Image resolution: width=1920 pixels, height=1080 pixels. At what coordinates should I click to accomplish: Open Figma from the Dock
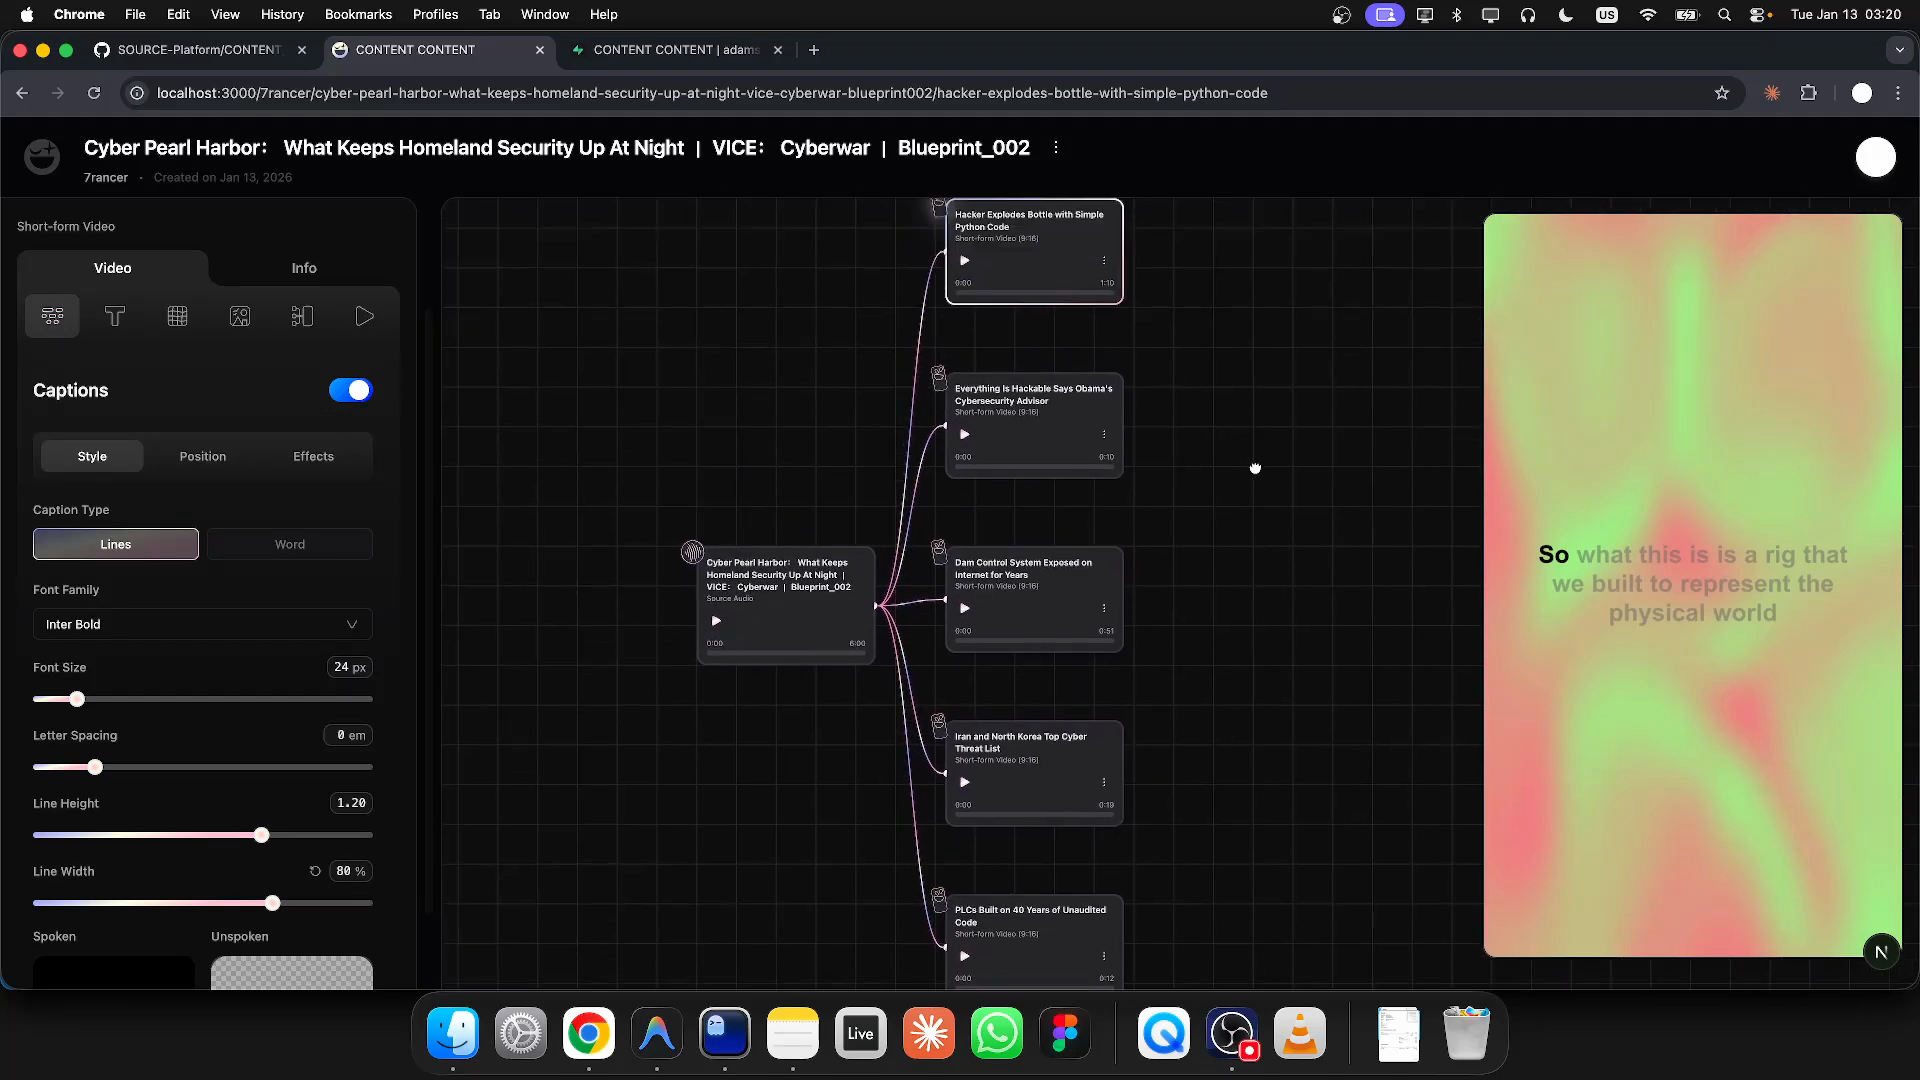pyautogui.click(x=1065, y=1034)
